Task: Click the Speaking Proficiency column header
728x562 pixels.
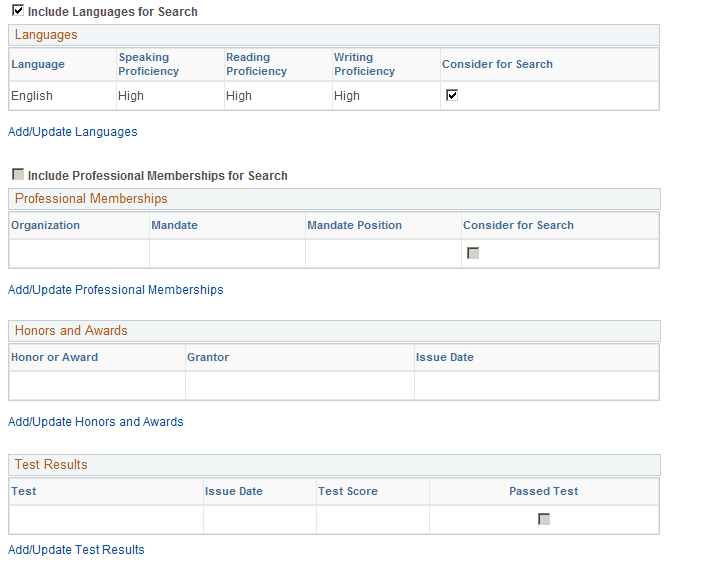Action: pos(149,64)
